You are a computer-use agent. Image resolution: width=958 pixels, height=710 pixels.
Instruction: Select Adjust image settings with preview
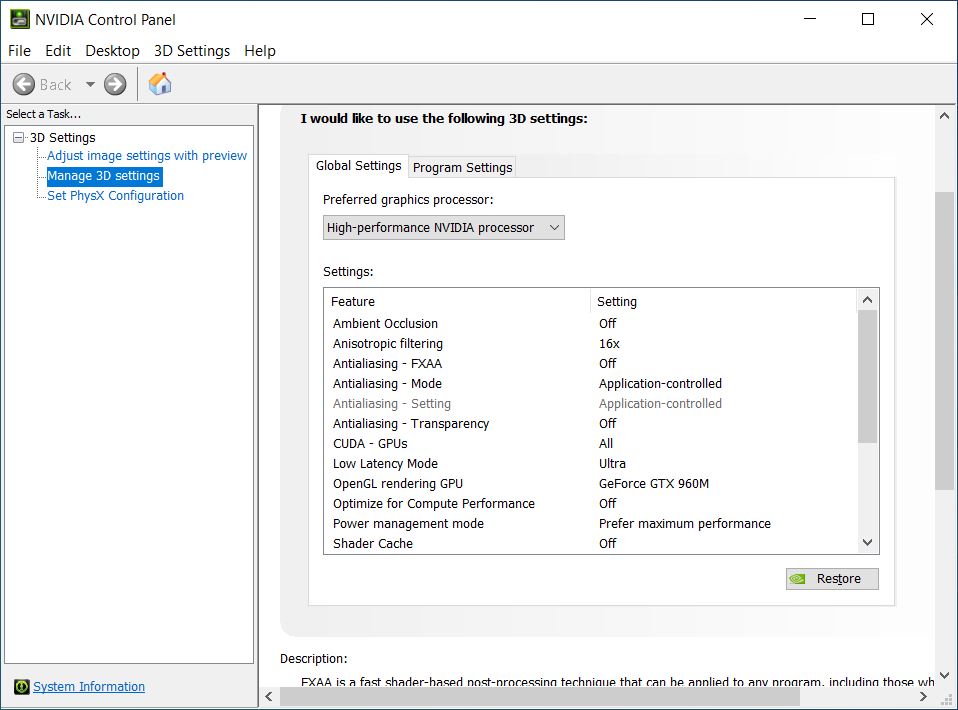point(147,156)
